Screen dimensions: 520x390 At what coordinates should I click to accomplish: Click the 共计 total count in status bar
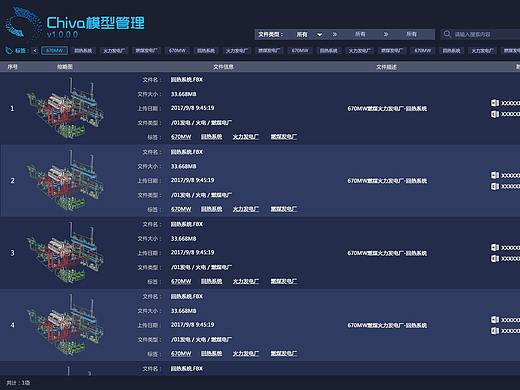pyautogui.click(x=18, y=383)
